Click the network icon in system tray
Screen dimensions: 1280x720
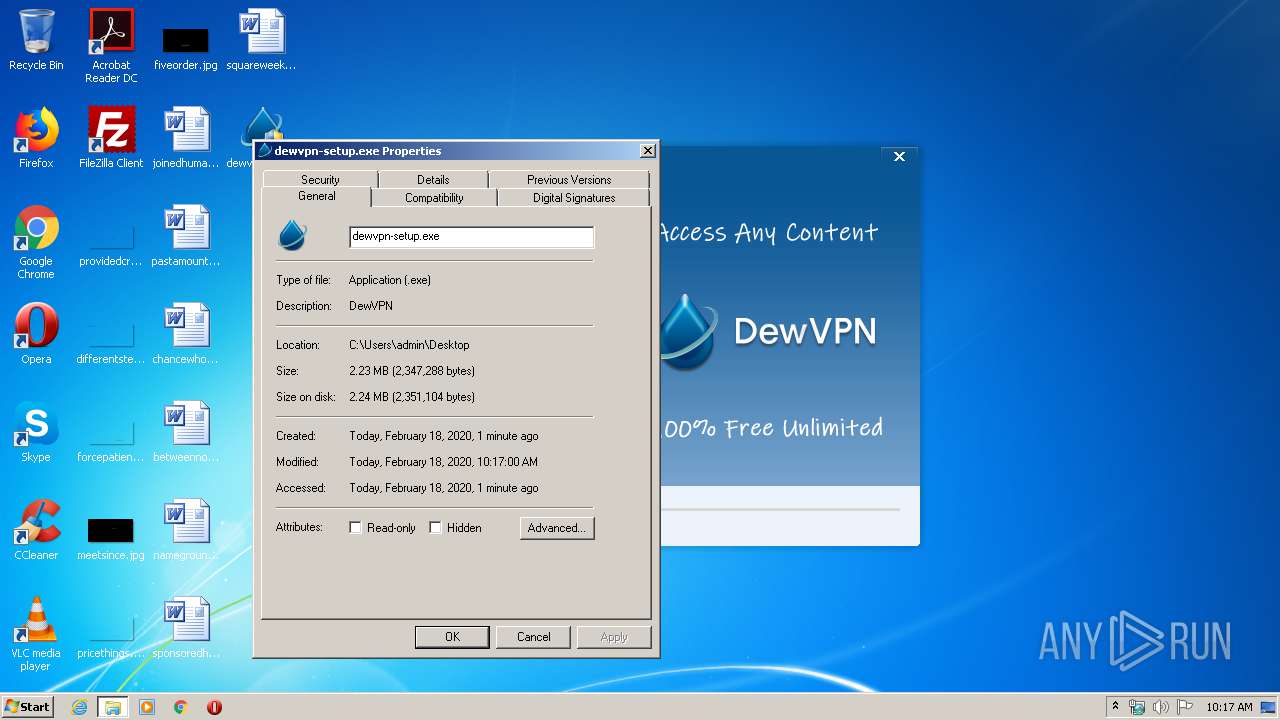[x=1138, y=707]
